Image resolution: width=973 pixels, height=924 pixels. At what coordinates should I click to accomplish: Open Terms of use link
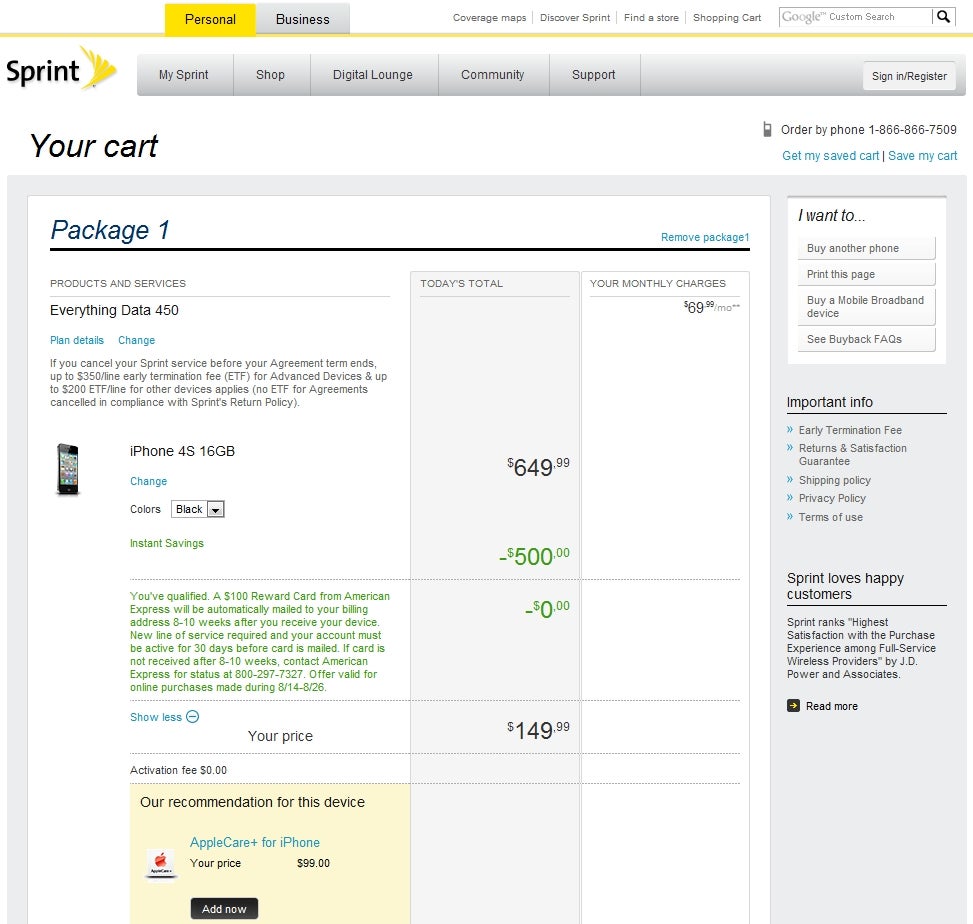click(830, 517)
